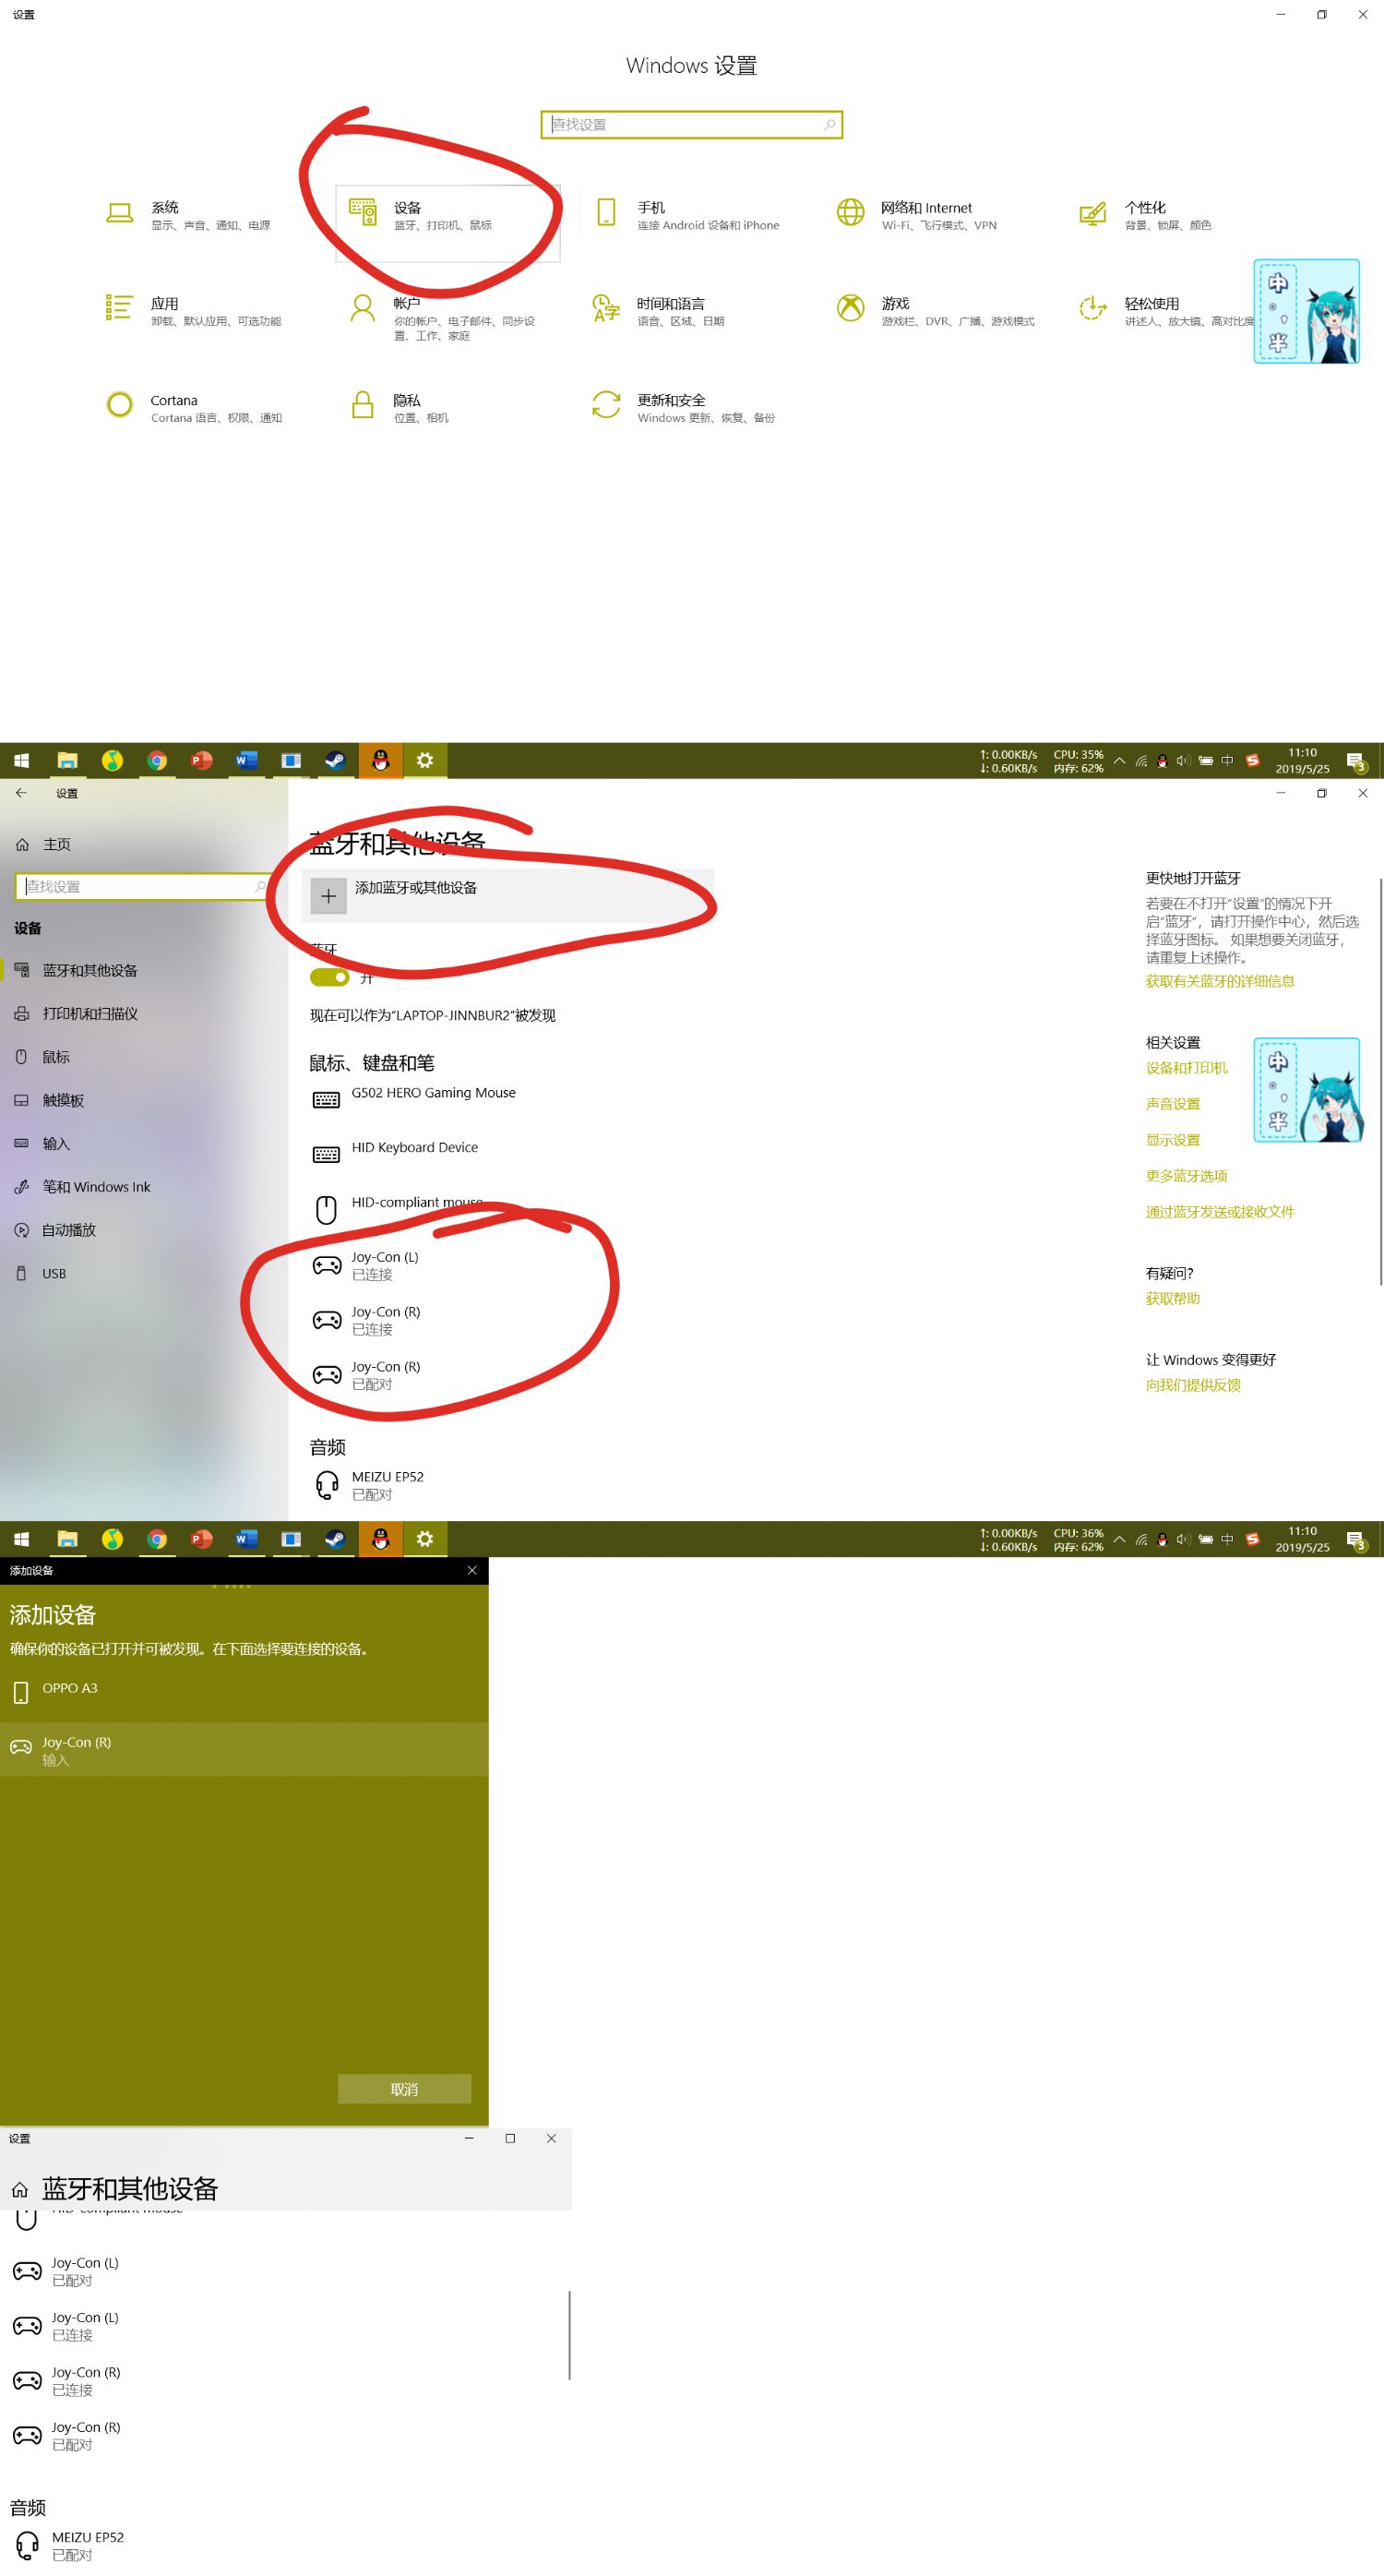1384x2576 pixels.
Task: Click the 向我们提供反馈 link
Action: coord(1193,1385)
